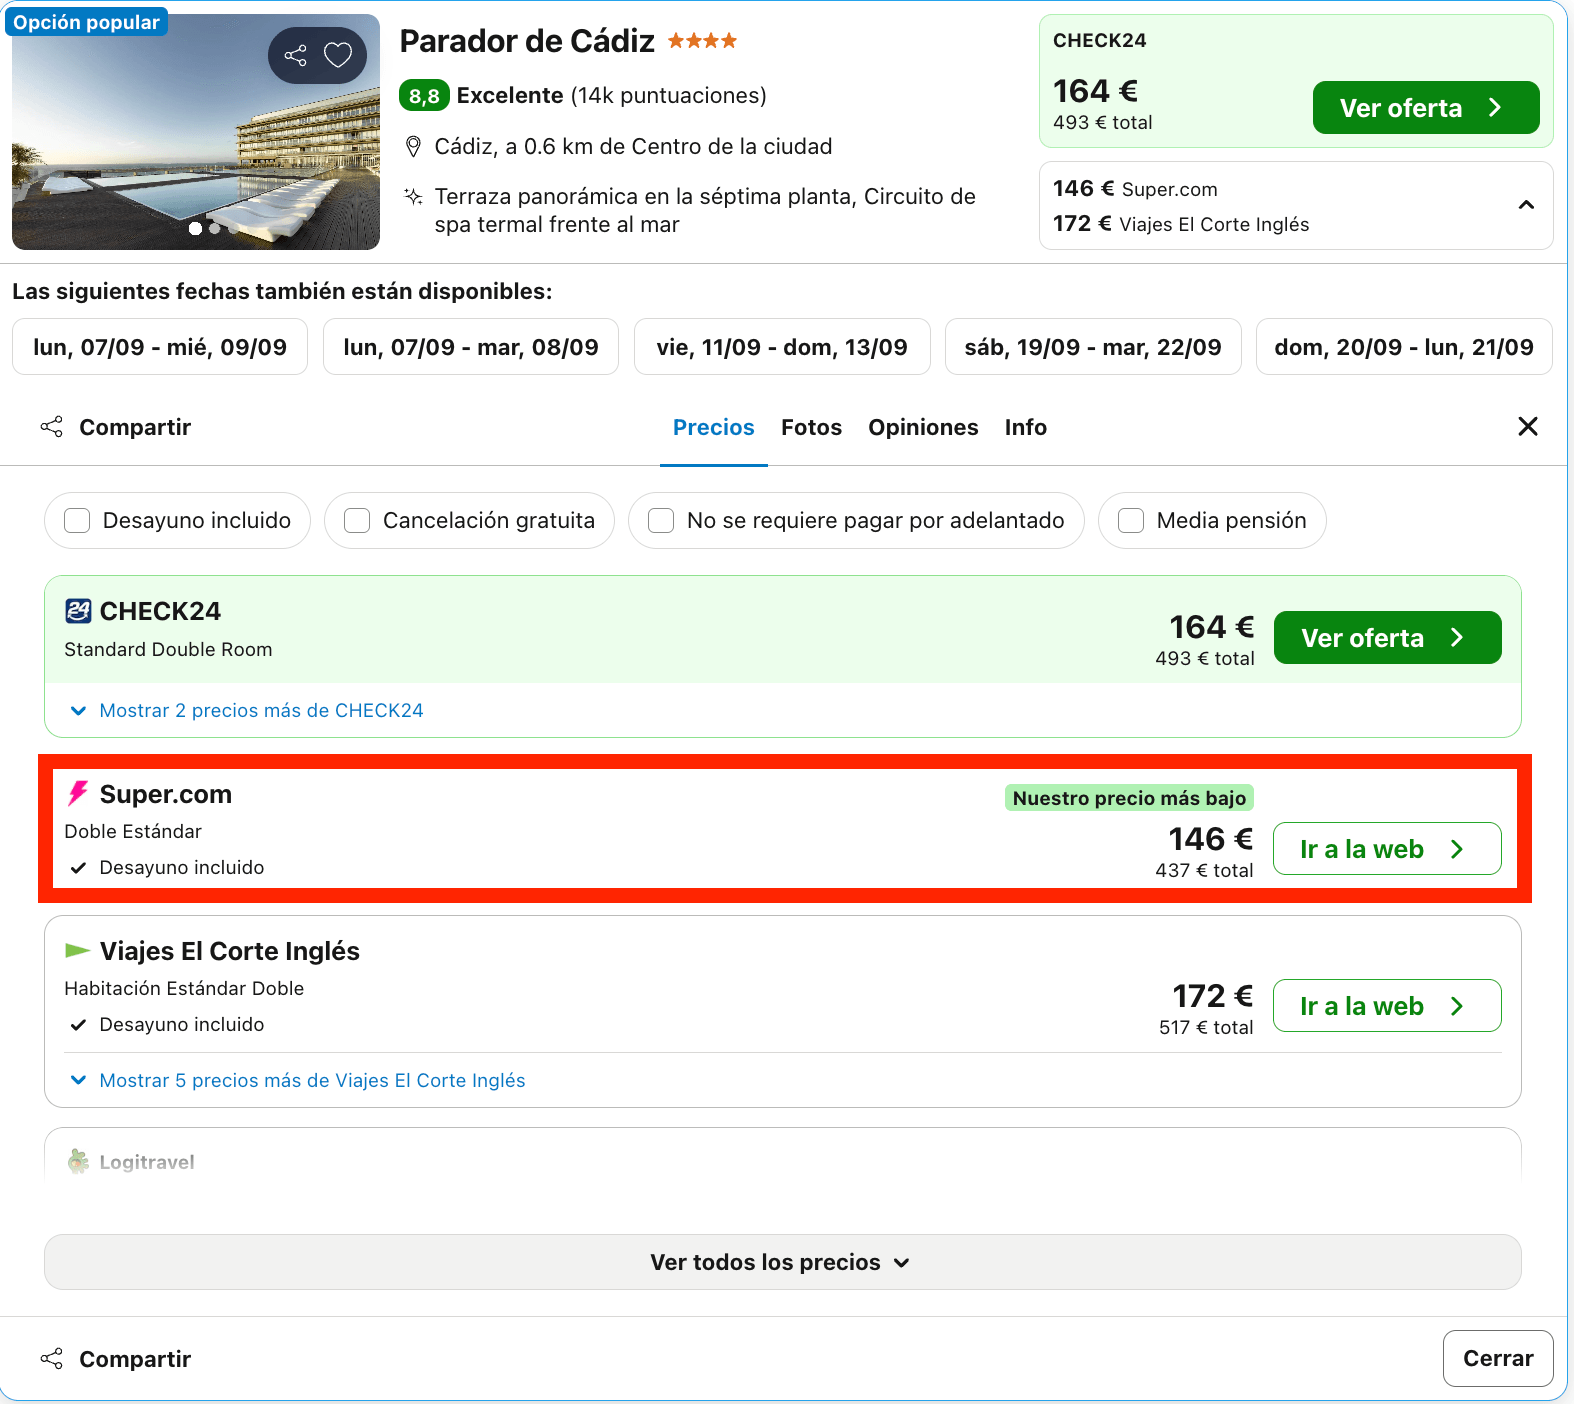Tick the Media pensión checkbox

1131,521
